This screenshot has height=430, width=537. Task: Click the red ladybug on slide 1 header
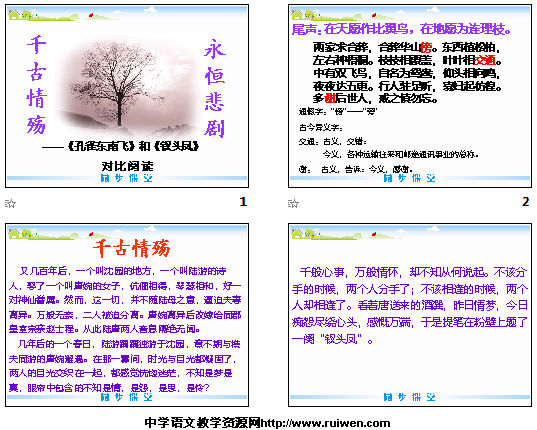point(91,15)
